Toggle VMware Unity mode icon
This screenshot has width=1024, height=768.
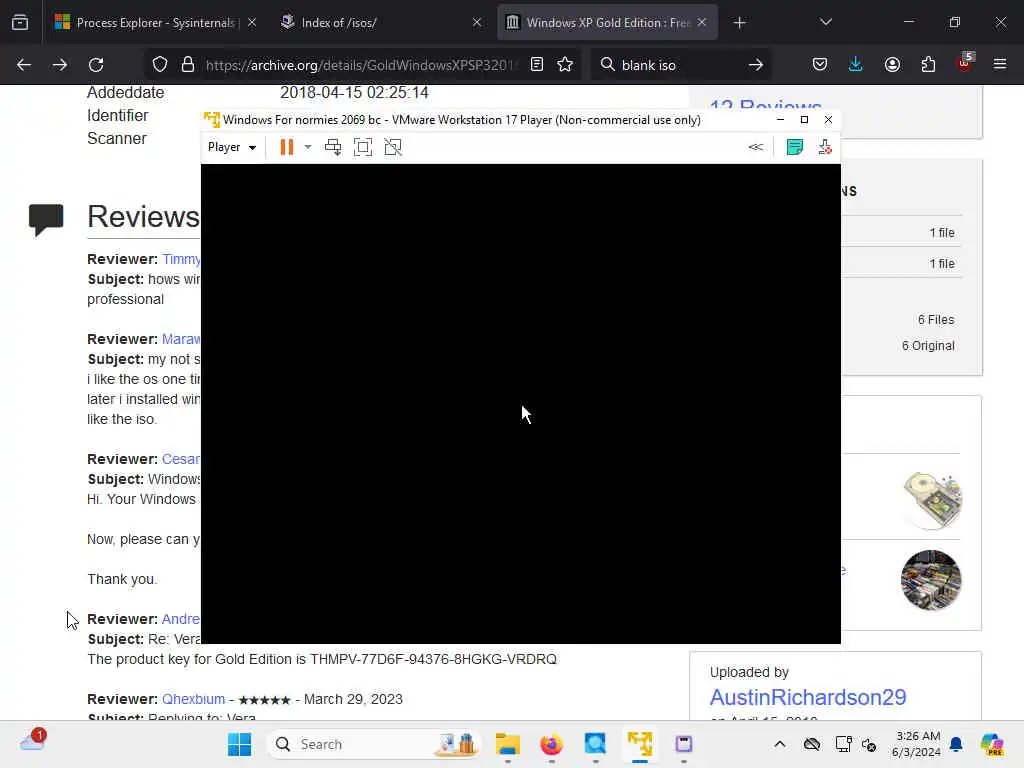[393, 147]
